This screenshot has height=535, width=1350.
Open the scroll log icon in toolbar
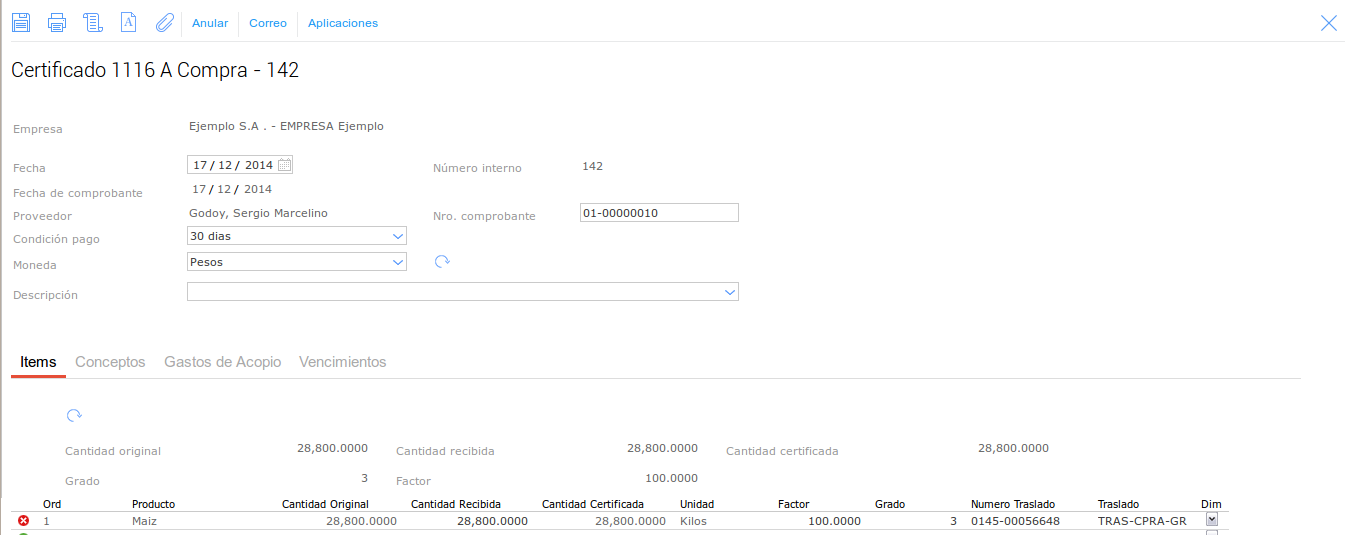(93, 22)
